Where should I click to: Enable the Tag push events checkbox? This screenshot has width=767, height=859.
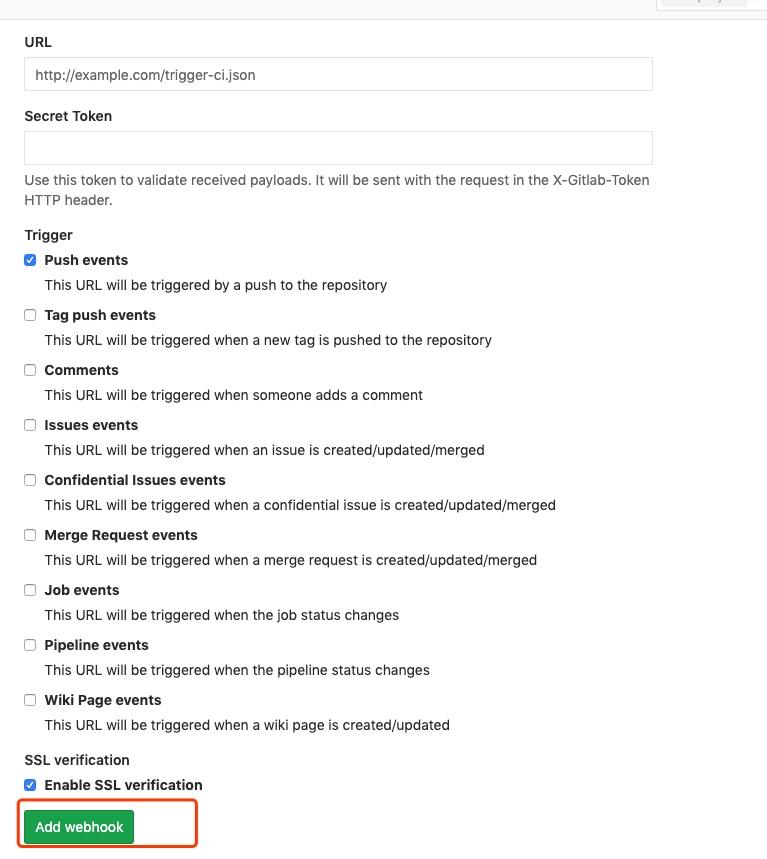tap(30, 315)
